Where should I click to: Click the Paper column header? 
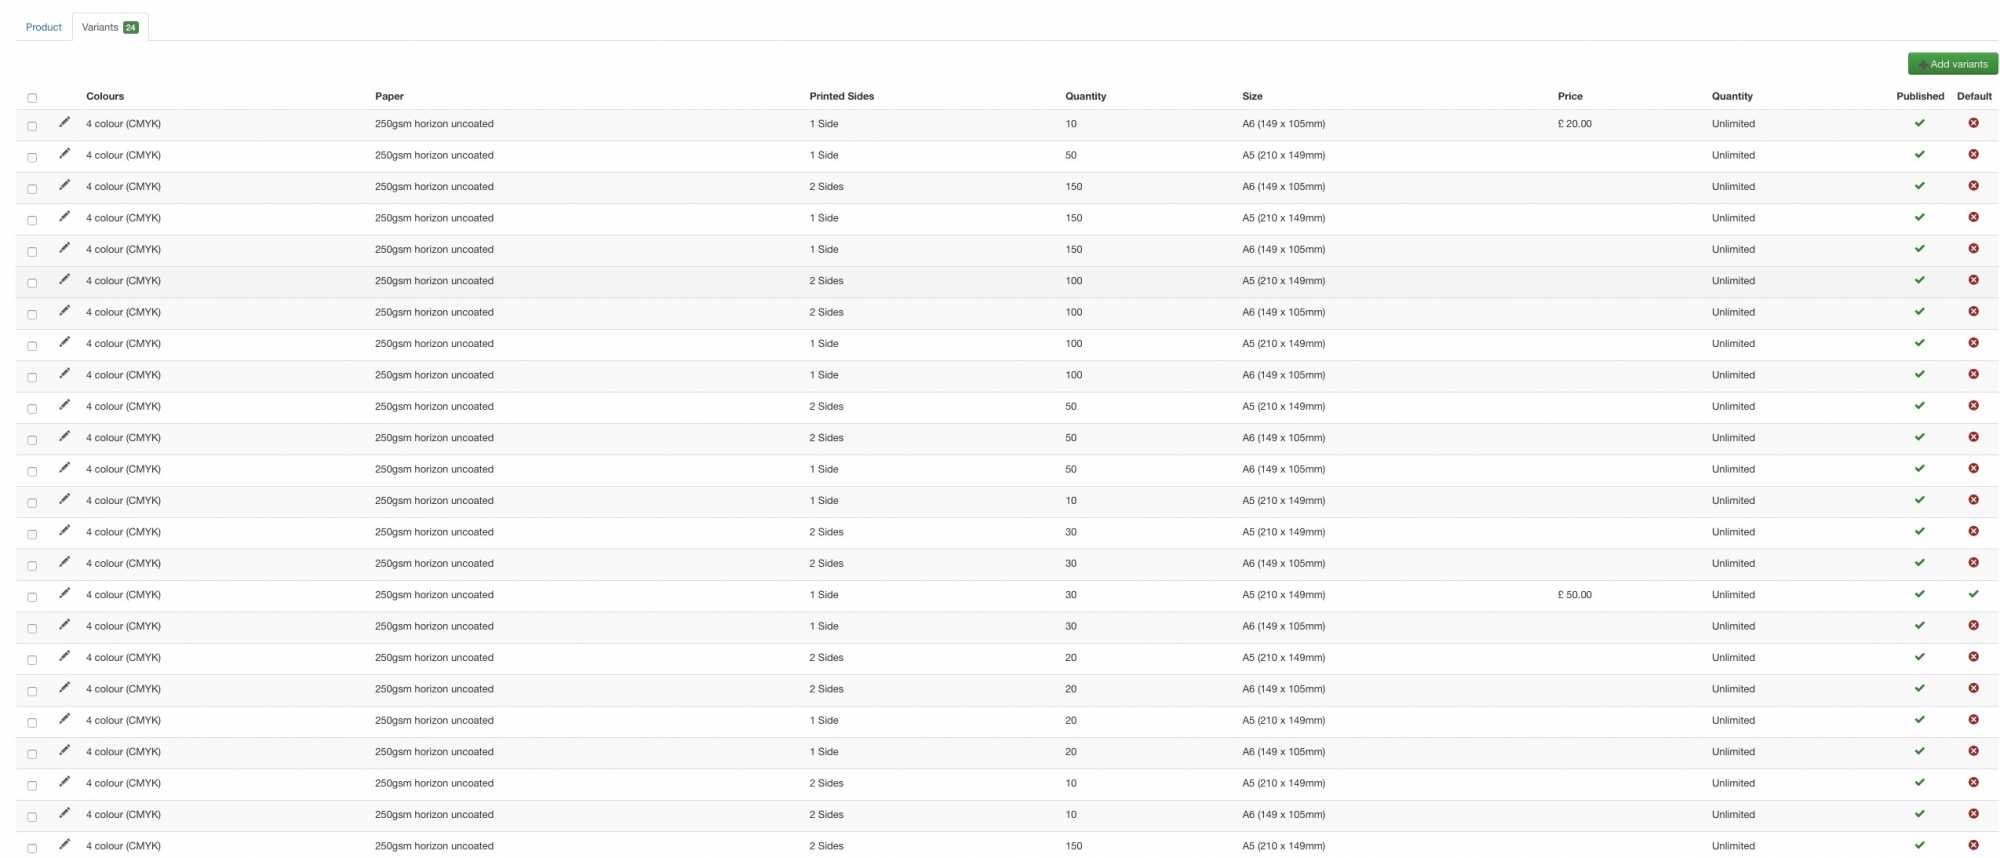pos(389,96)
